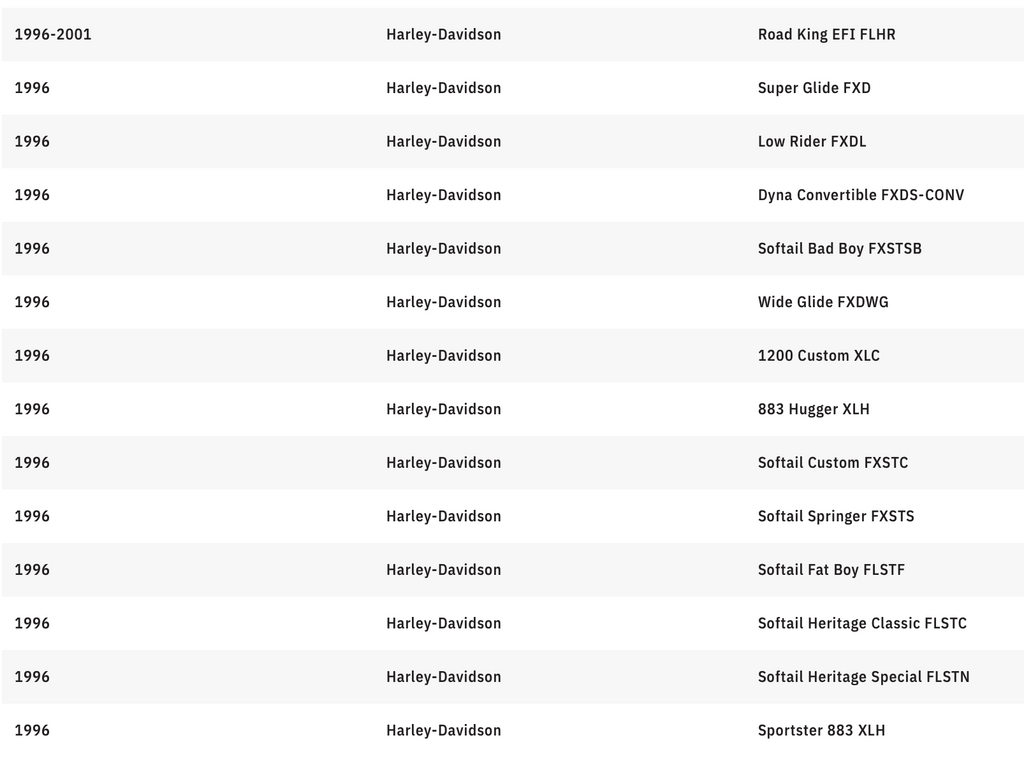
Task: Select the 1200 Custom XLC entry
Action: [819, 355]
